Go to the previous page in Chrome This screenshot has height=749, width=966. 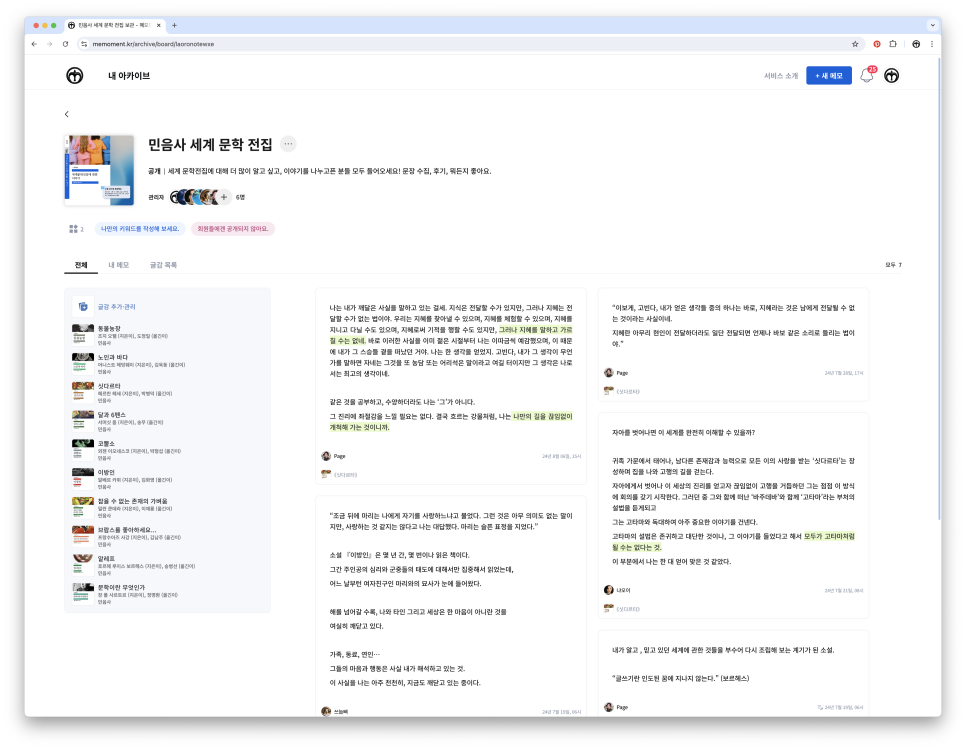click(34, 44)
